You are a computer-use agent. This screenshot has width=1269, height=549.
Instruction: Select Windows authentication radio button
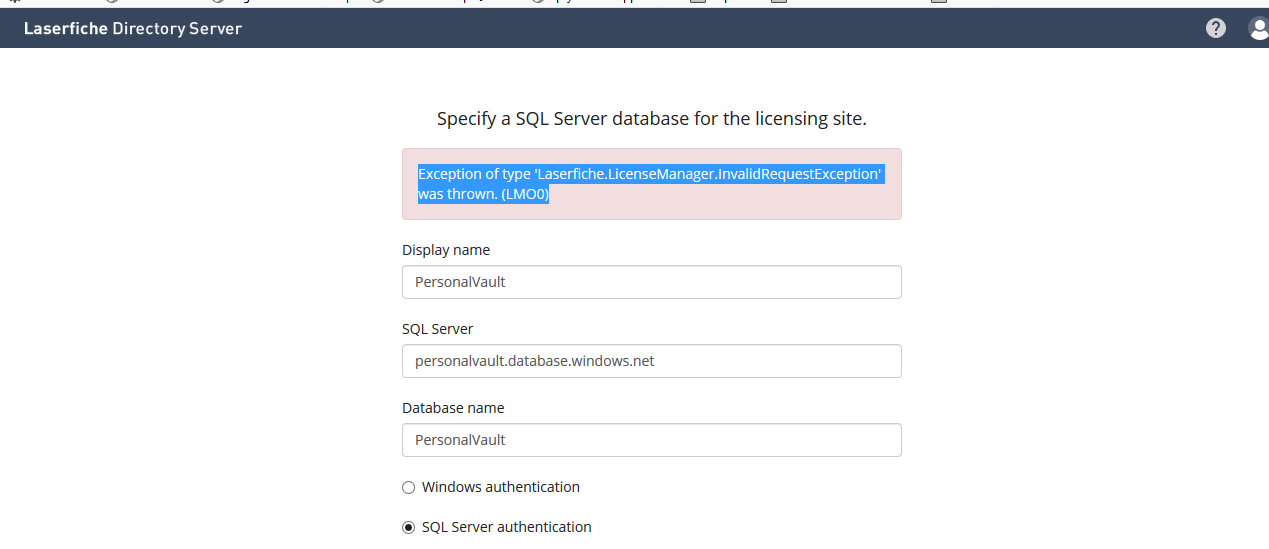coord(408,488)
